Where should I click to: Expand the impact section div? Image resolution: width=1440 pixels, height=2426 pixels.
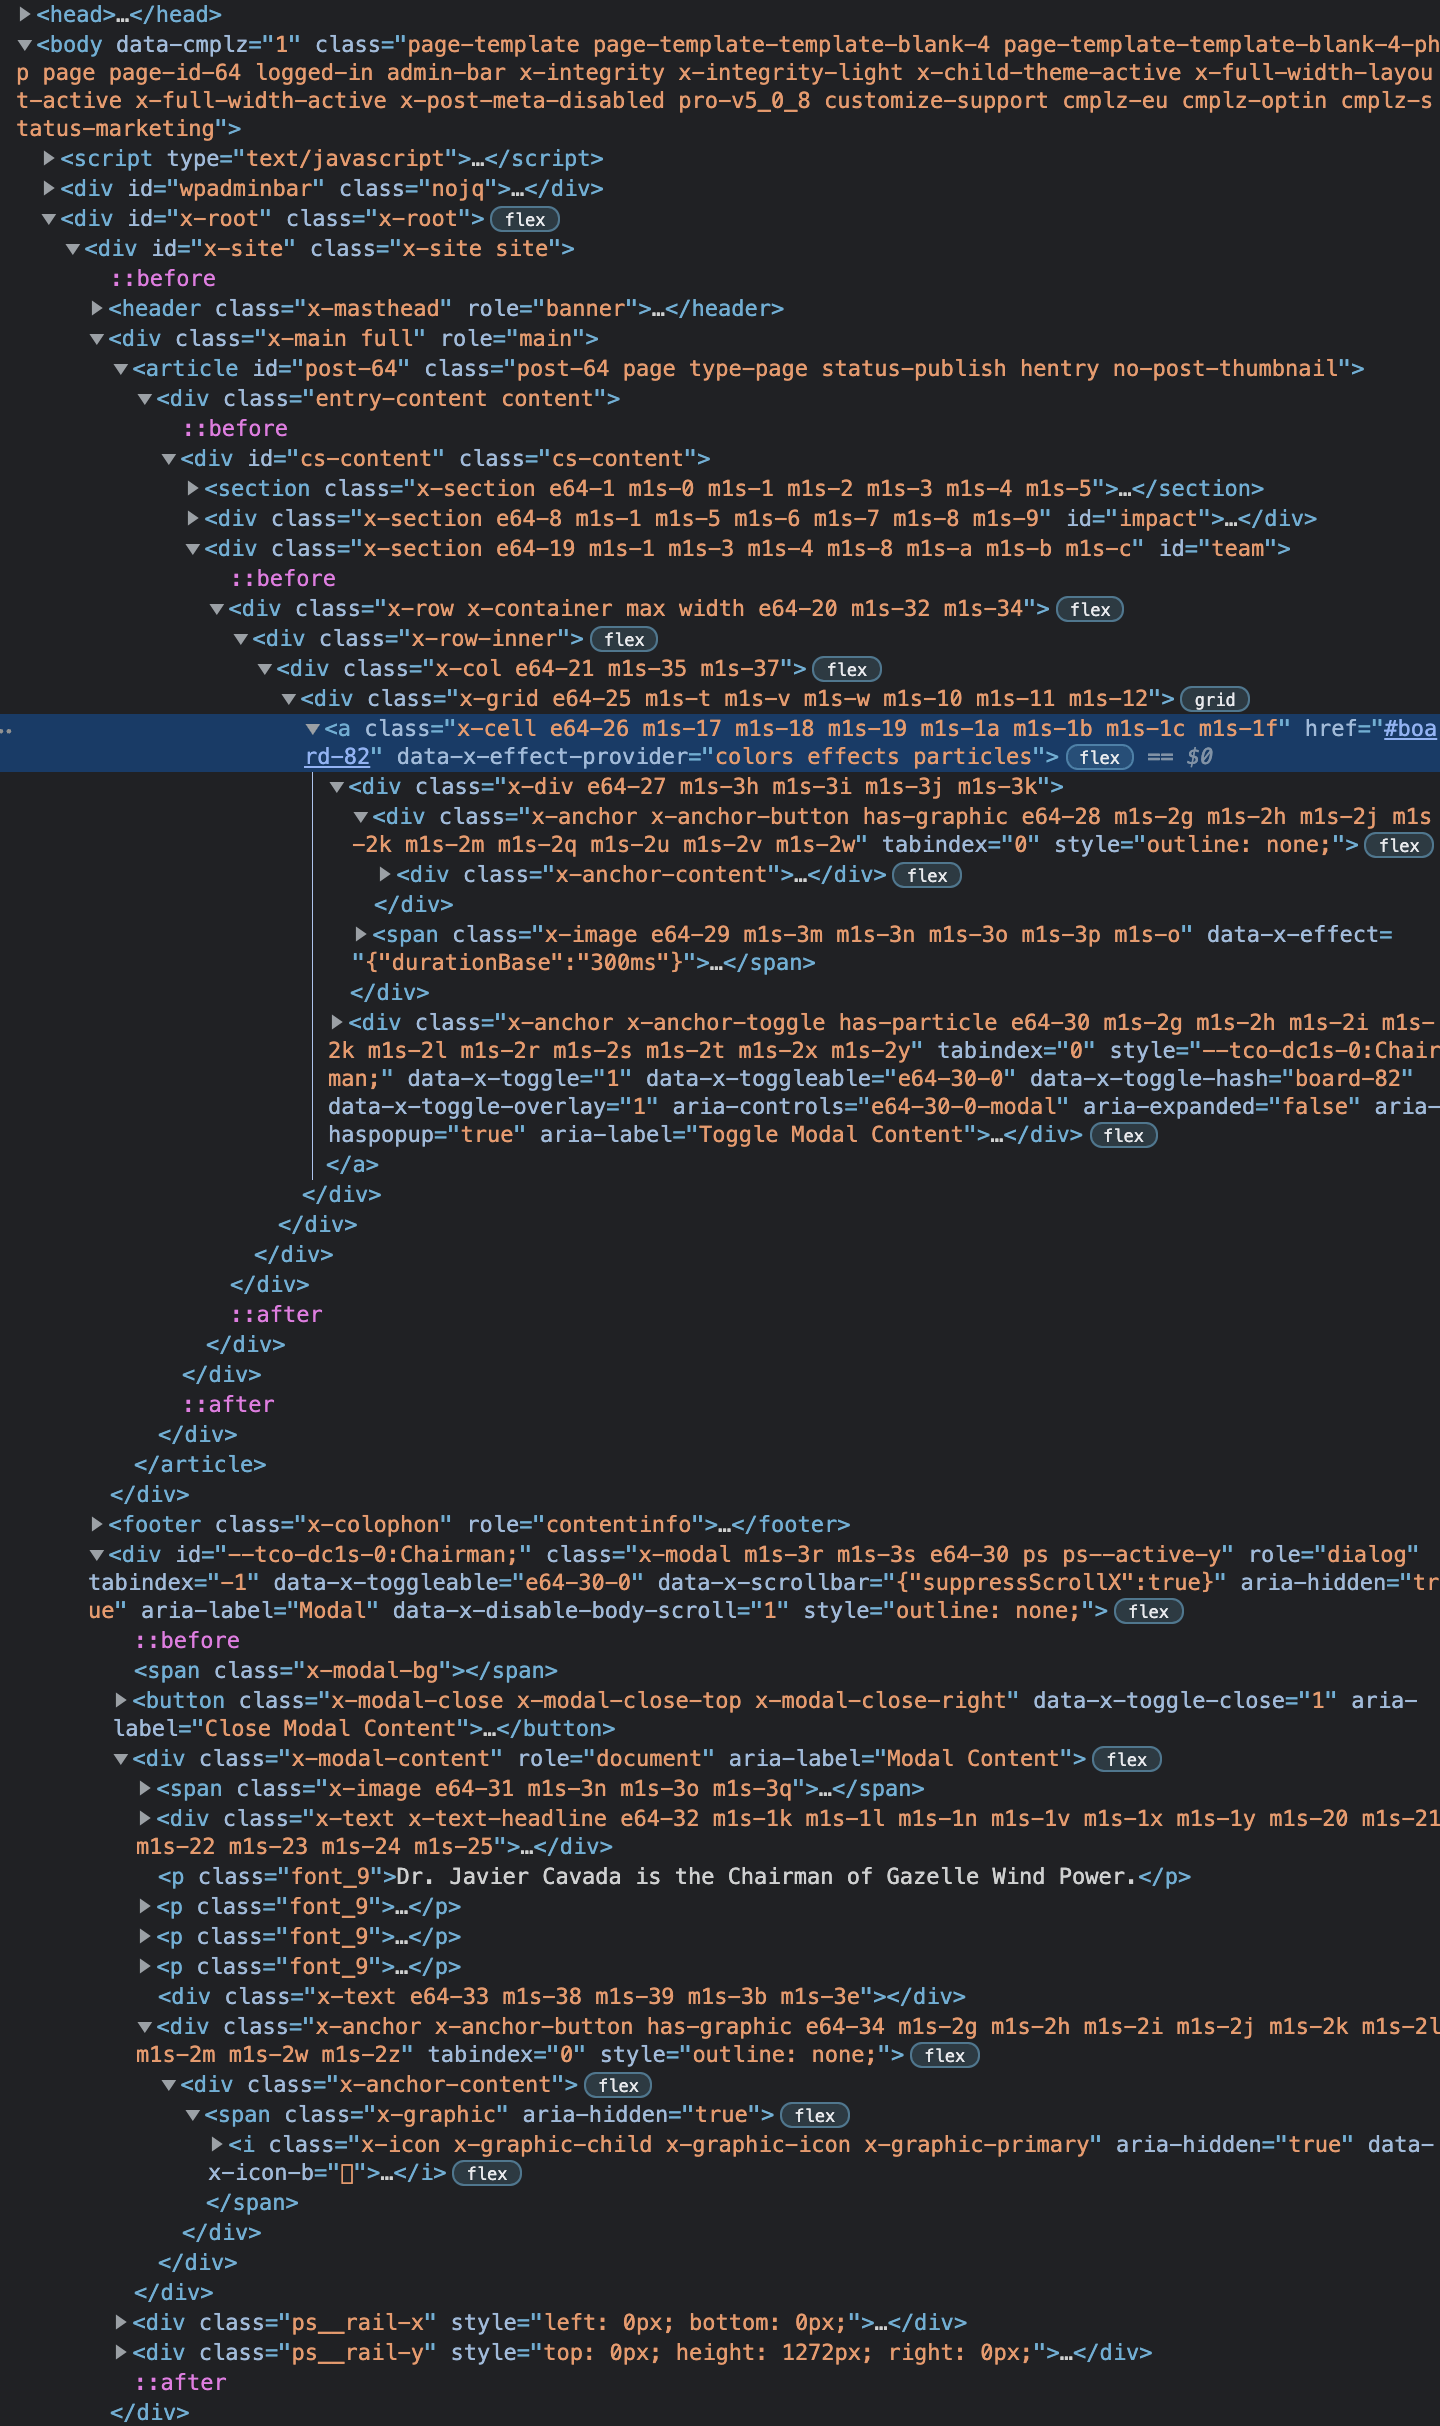(193, 518)
